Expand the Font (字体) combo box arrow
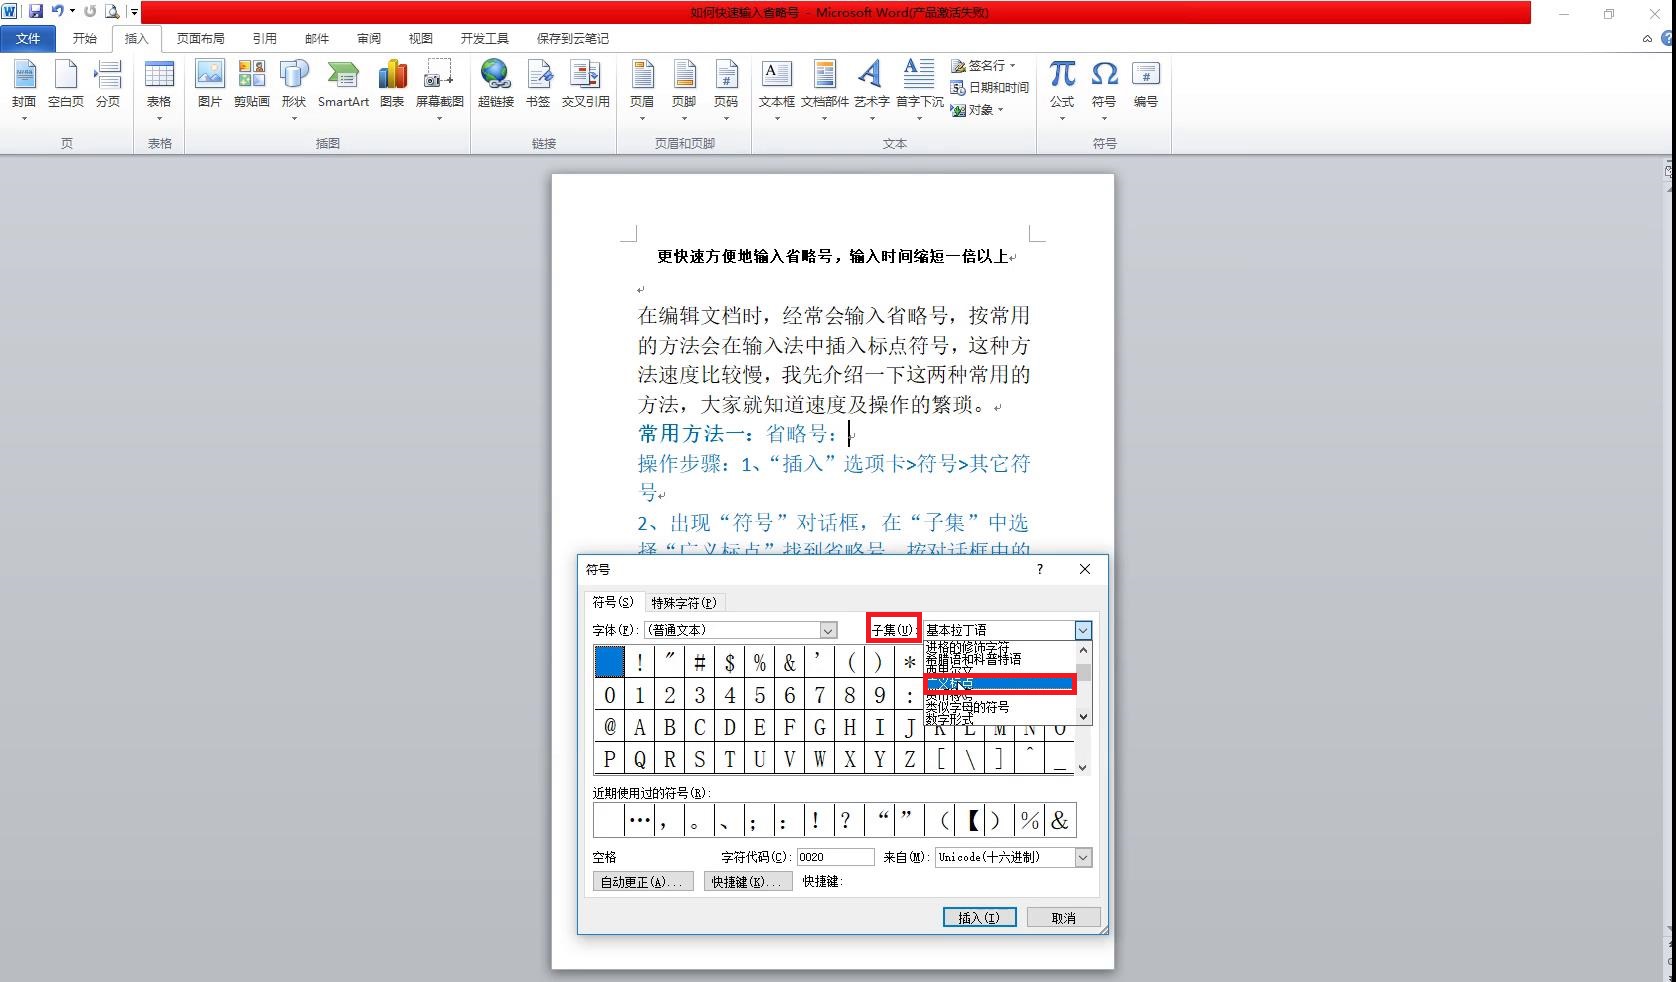 point(828,630)
